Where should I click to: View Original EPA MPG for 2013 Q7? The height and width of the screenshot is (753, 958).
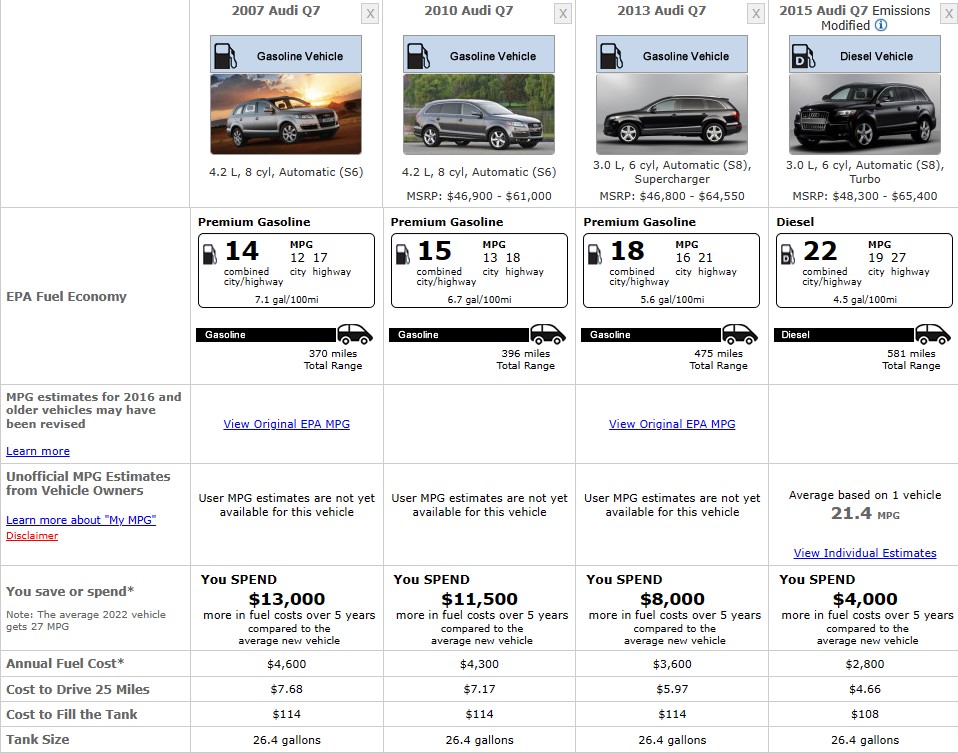672,424
